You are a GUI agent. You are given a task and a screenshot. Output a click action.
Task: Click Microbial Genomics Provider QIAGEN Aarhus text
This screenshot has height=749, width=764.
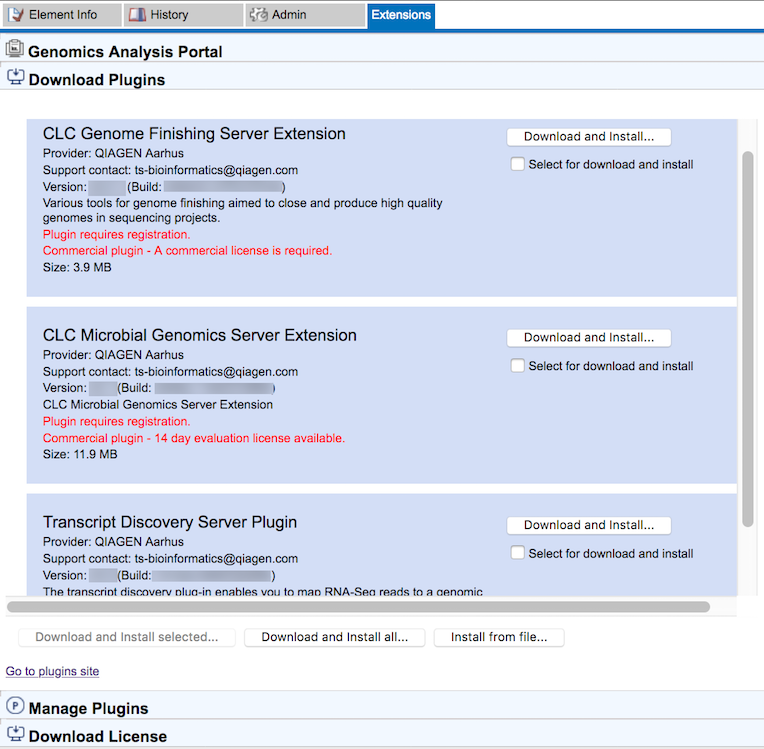coord(113,355)
